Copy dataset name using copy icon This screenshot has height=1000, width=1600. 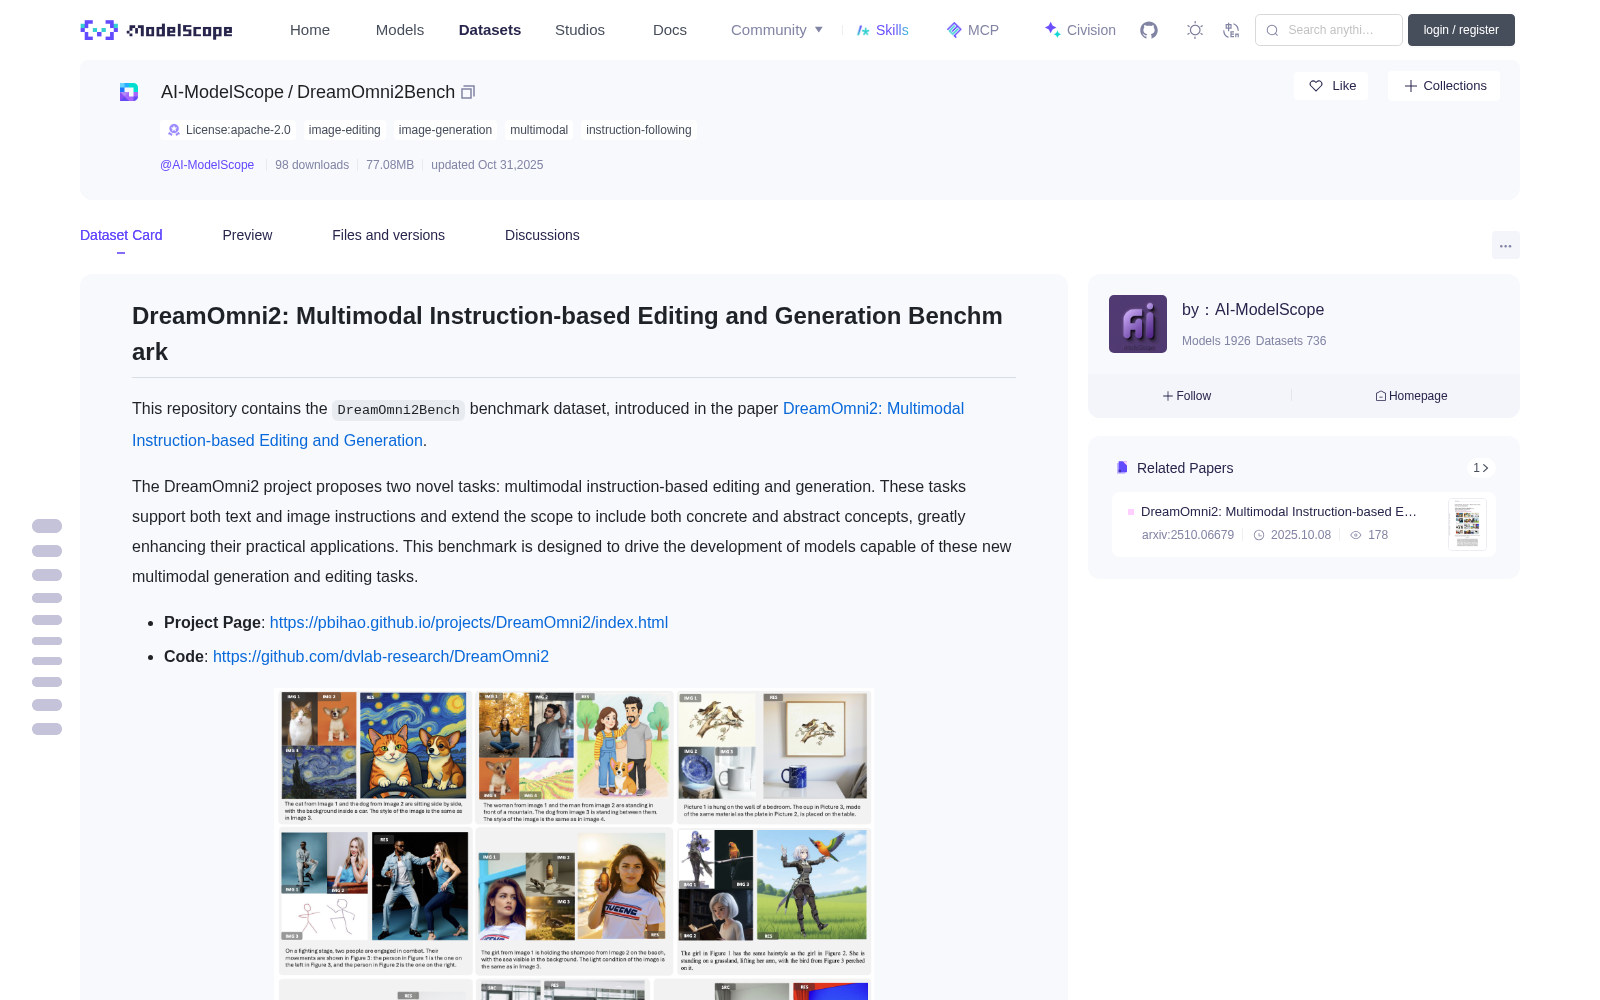467,92
